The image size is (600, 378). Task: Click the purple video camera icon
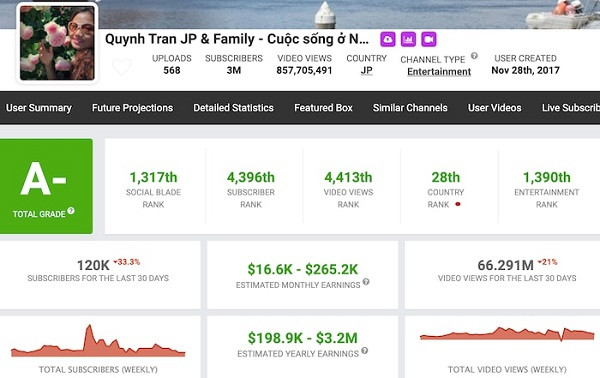[x=429, y=39]
